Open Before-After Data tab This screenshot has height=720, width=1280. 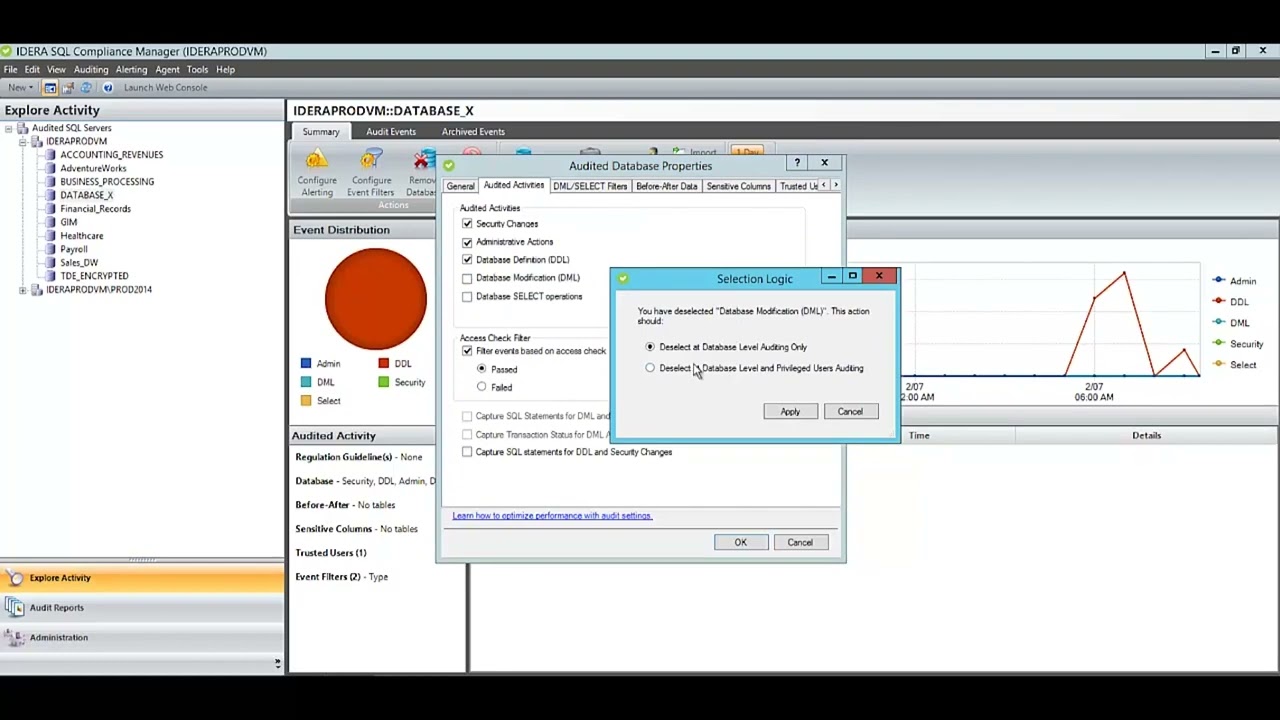pos(666,186)
